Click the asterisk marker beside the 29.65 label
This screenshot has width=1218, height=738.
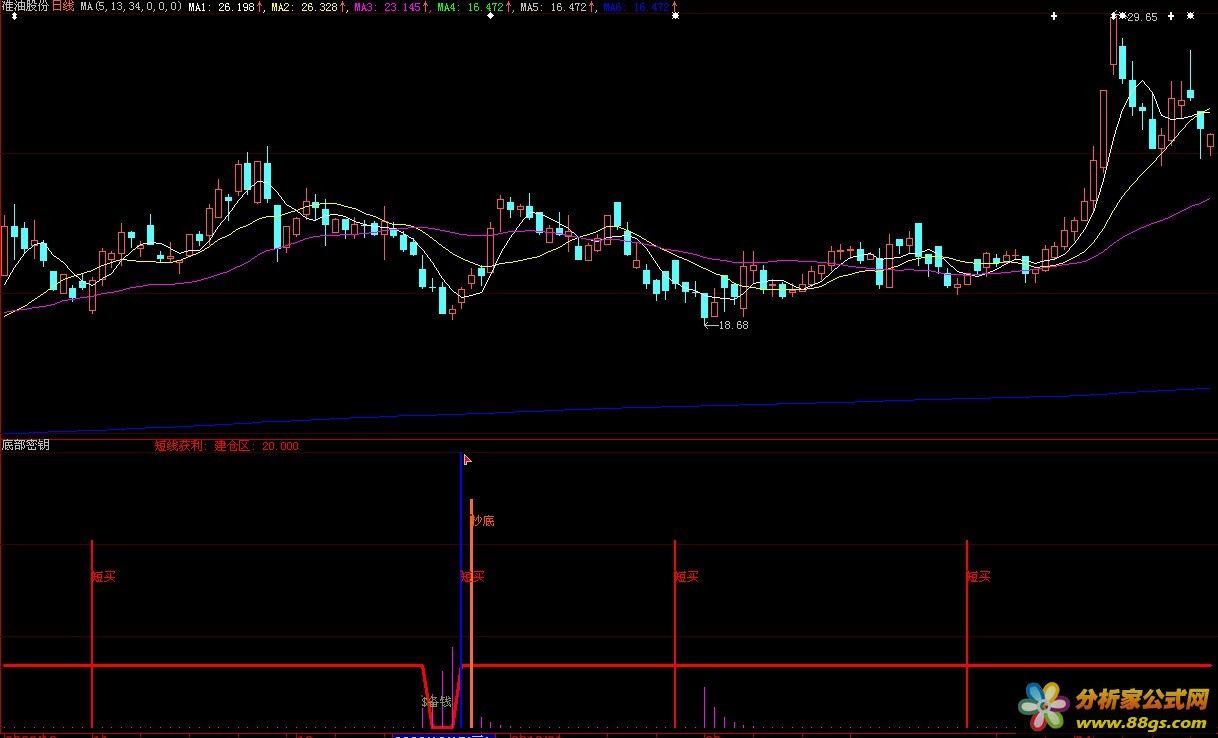tap(1116, 17)
